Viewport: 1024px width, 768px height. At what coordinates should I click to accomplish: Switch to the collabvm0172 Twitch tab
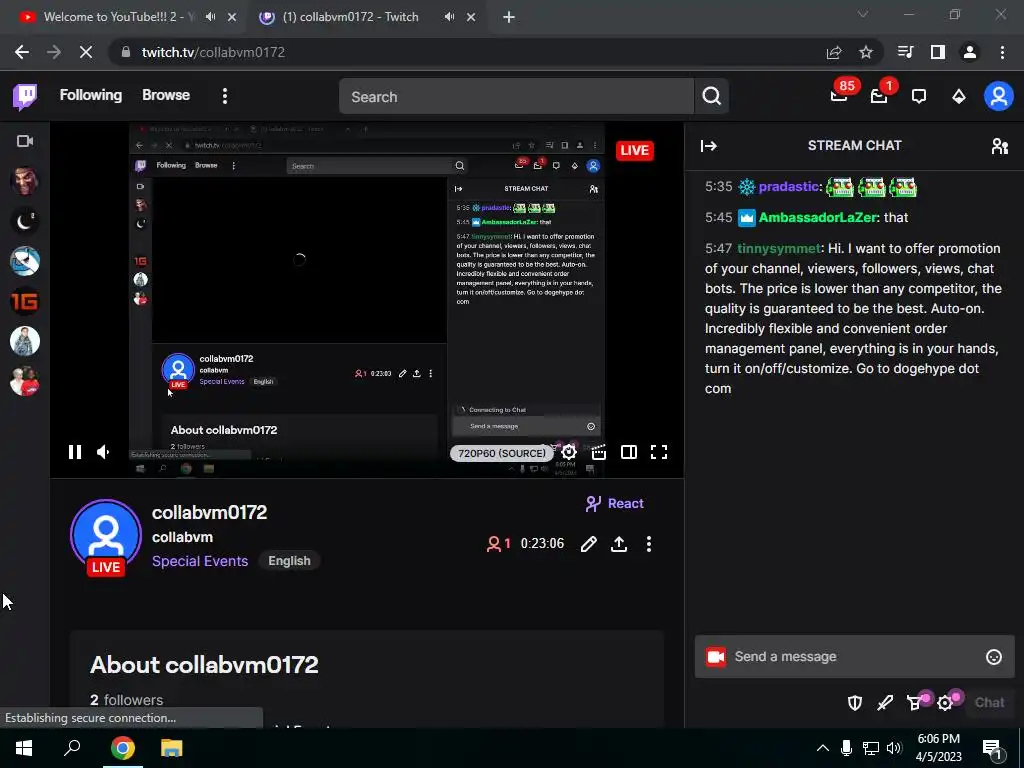350,17
